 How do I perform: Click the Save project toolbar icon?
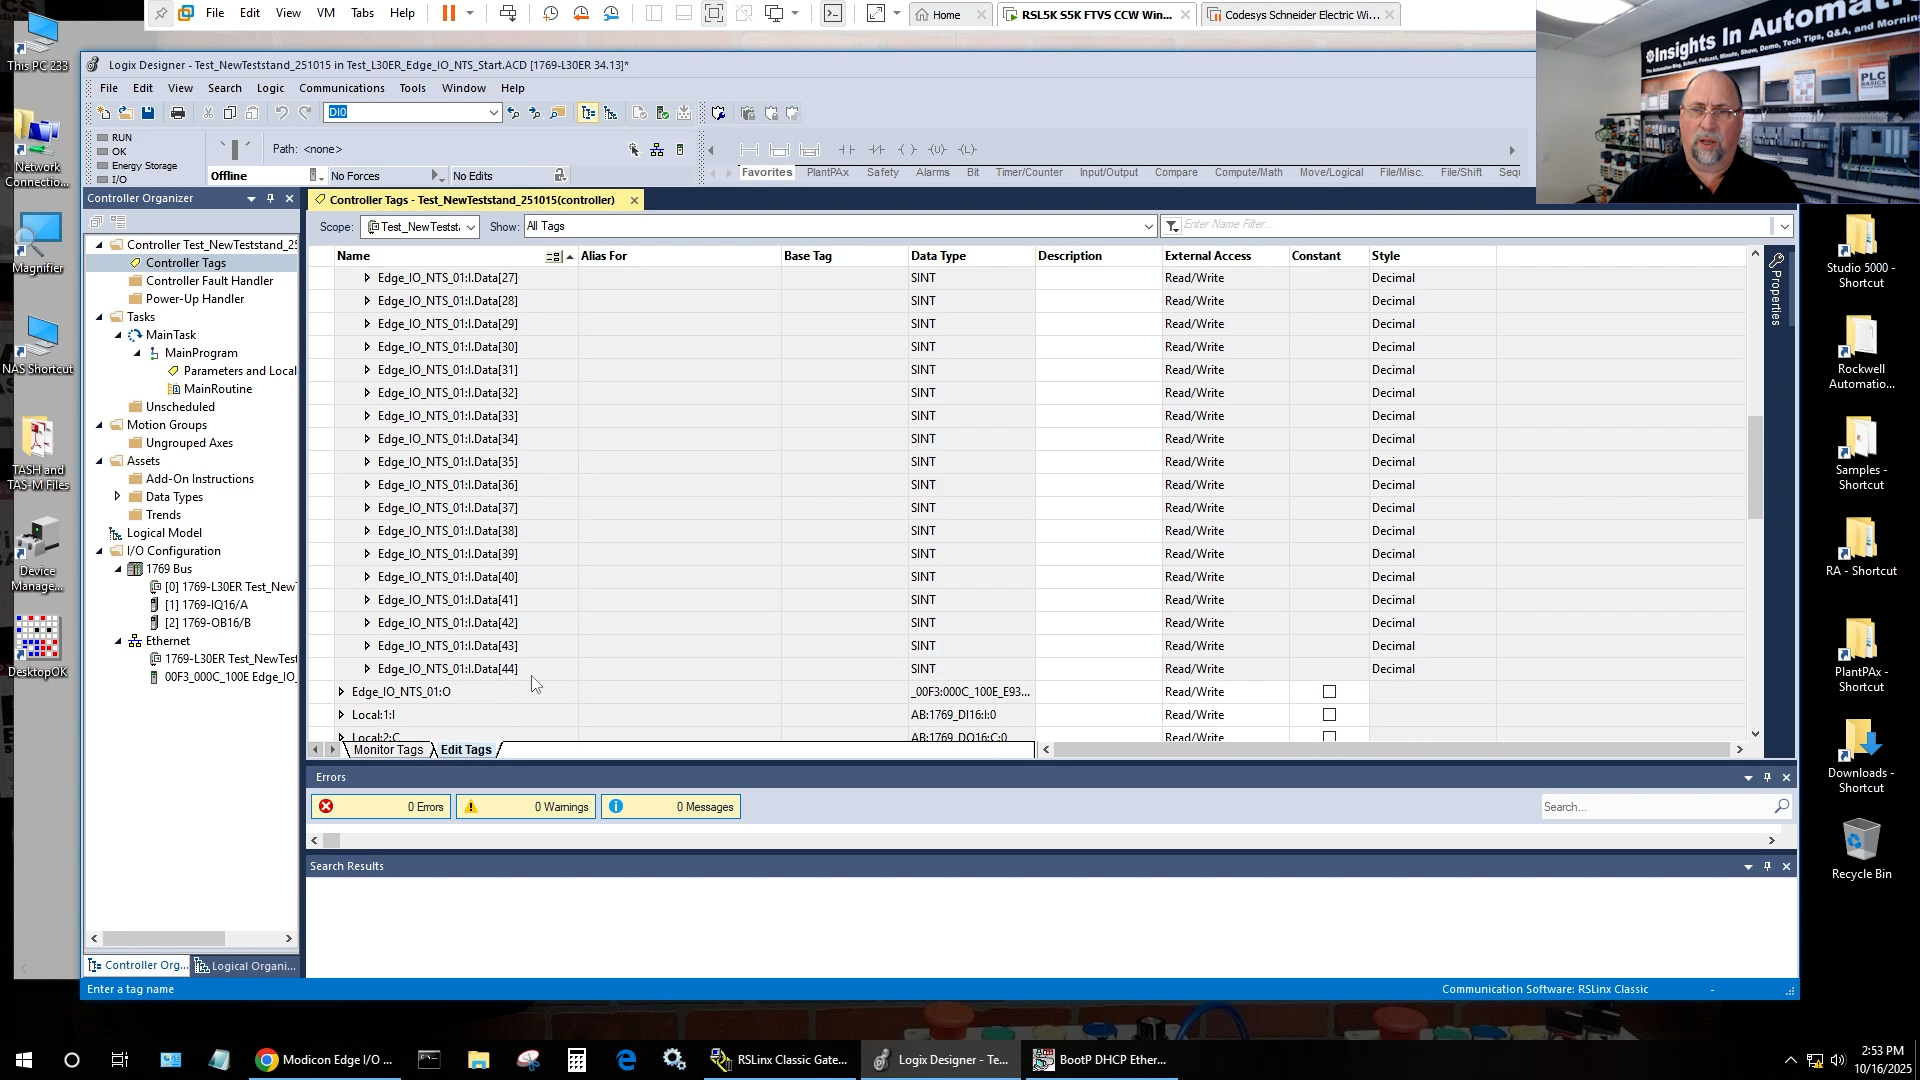click(148, 113)
